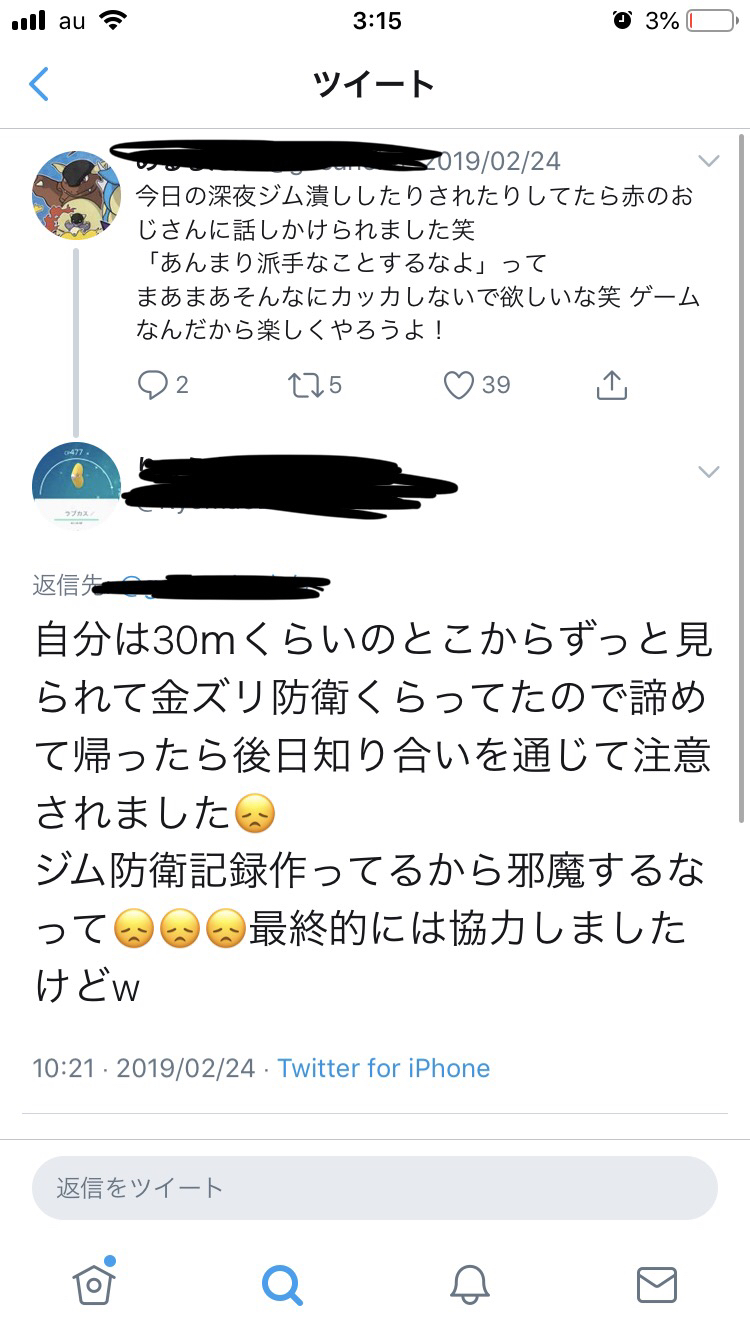The image size is (750, 1334).
Task: Tap the ツイート header title
Action: coord(374,84)
